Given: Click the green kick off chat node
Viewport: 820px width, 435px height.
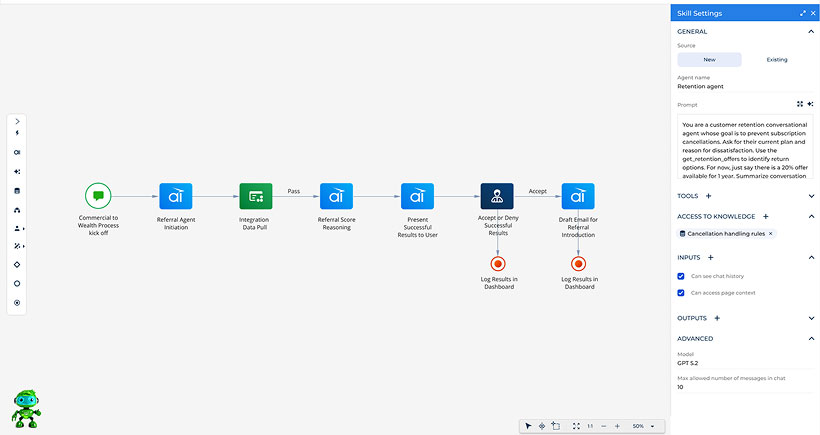Looking at the screenshot, I should [x=98, y=196].
